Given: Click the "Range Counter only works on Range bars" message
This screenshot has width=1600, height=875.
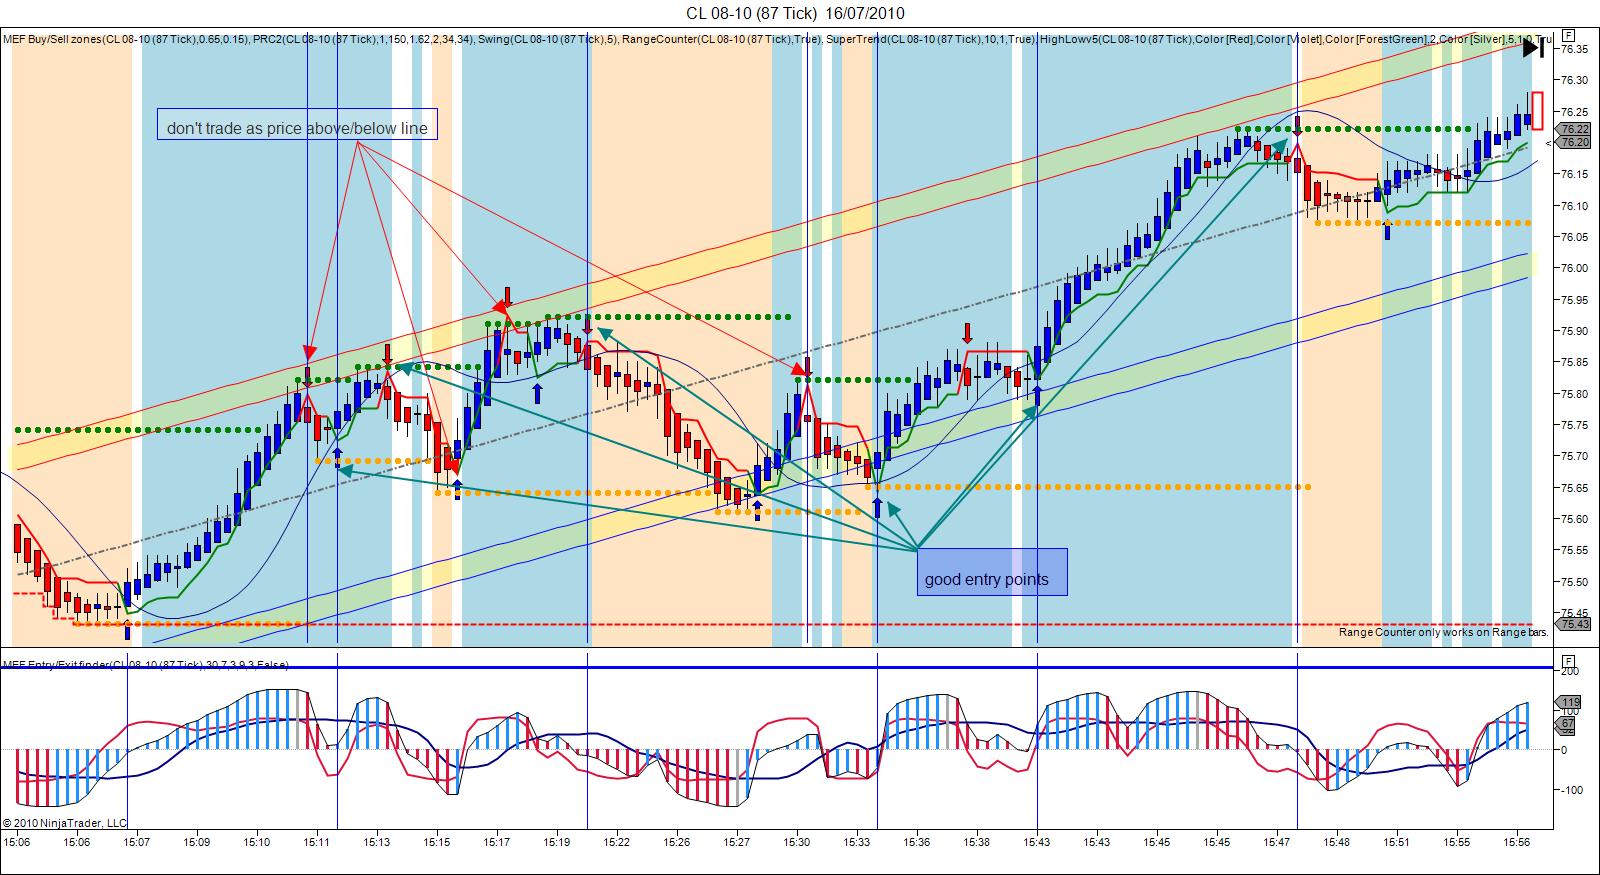Looking at the screenshot, I should coord(1444,632).
